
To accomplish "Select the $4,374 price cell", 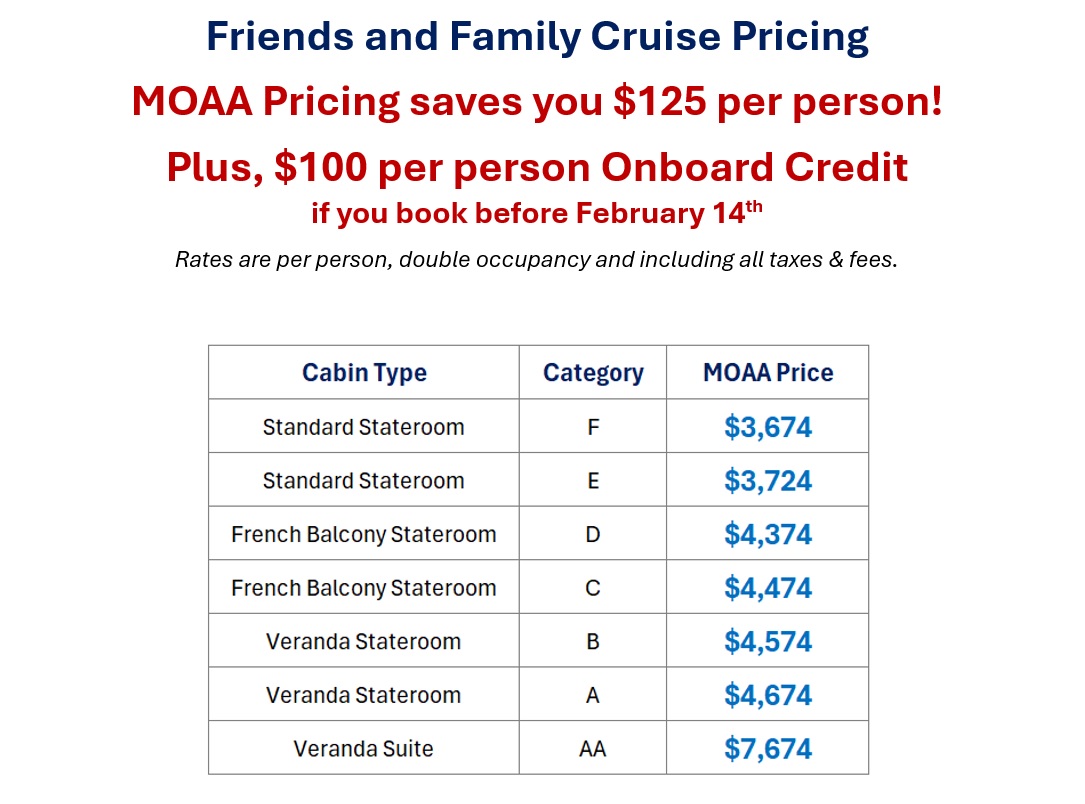I will [x=768, y=534].
